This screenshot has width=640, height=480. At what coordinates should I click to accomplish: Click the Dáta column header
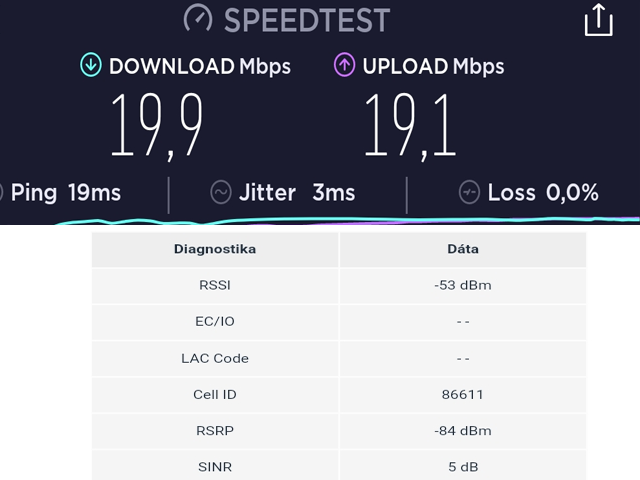[x=463, y=249]
